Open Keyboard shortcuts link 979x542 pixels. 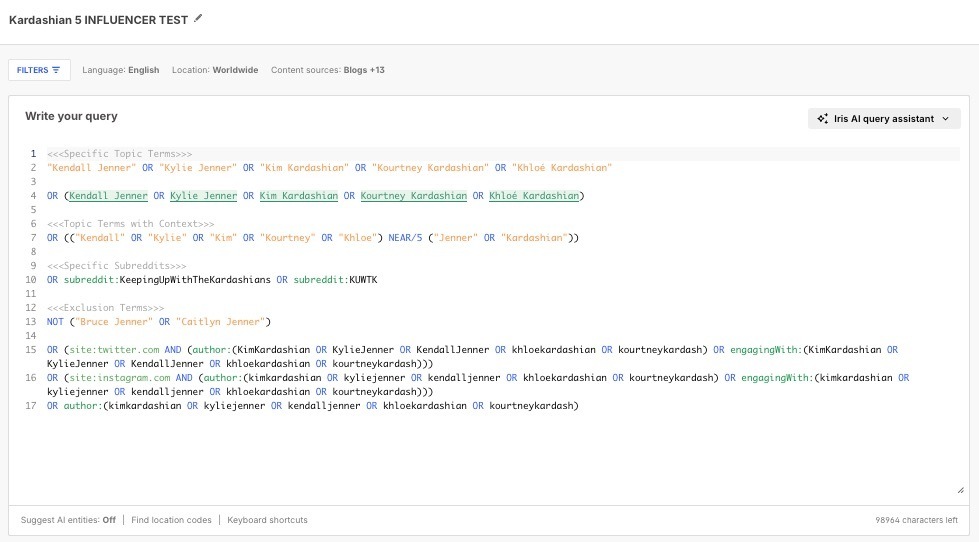[x=267, y=520]
